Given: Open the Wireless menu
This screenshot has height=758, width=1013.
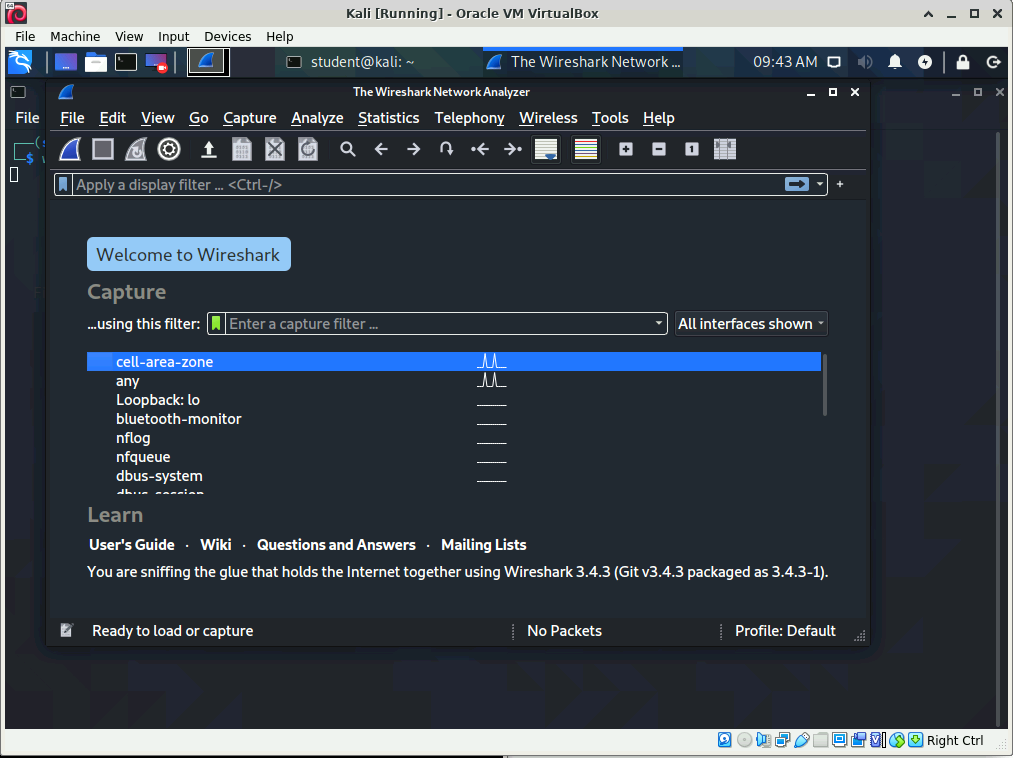Looking at the screenshot, I should point(548,118).
